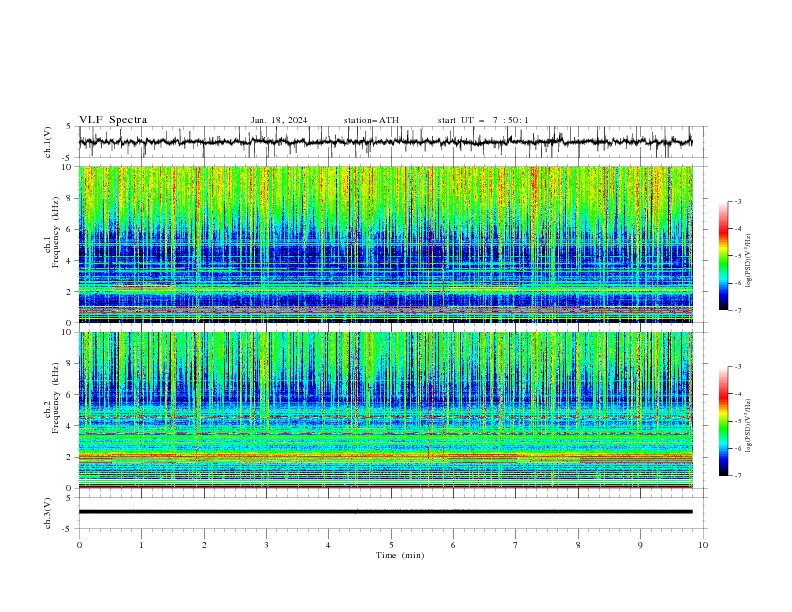
Task: Click the ch.2 "Frequency (kHz)" axis label
Action: [56, 397]
